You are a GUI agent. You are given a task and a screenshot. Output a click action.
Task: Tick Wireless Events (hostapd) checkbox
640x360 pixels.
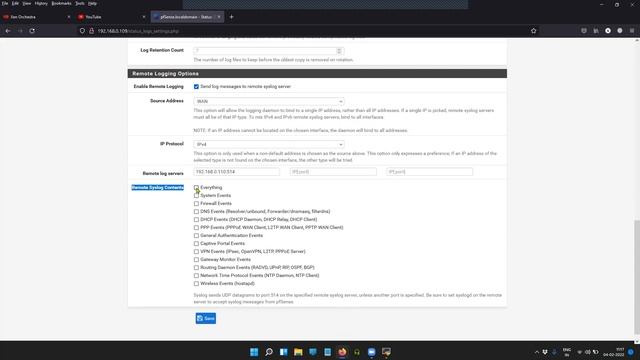pyautogui.click(x=196, y=283)
